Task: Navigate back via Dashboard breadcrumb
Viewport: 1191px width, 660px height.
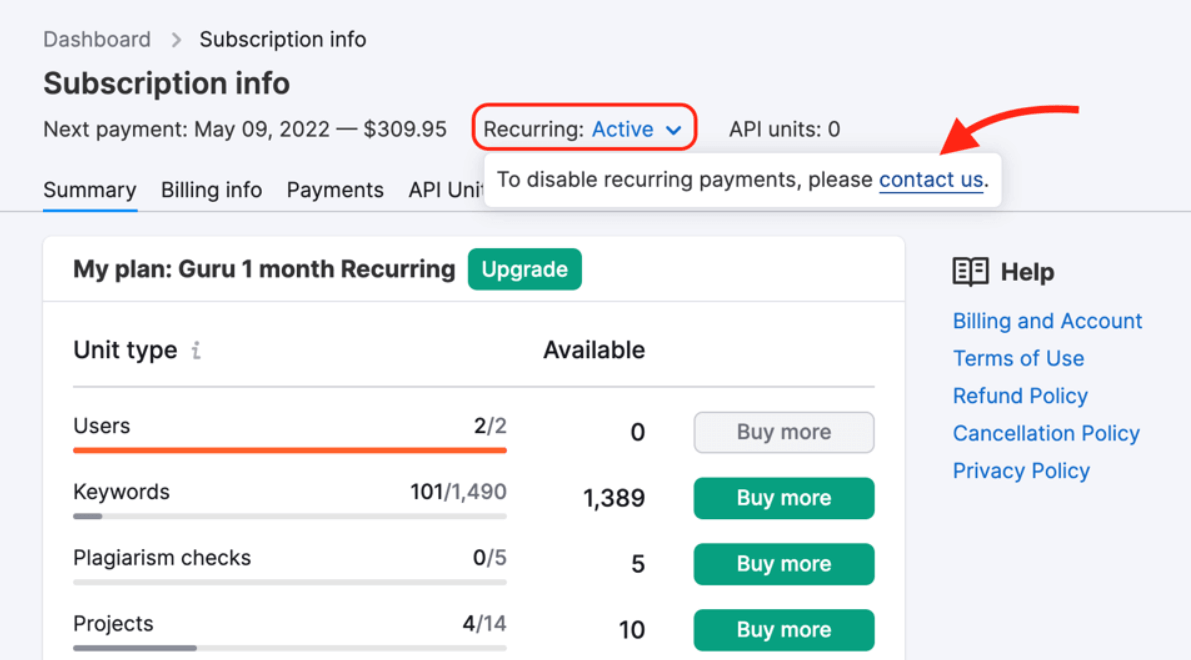Action: pyautogui.click(x=96, y=39)
